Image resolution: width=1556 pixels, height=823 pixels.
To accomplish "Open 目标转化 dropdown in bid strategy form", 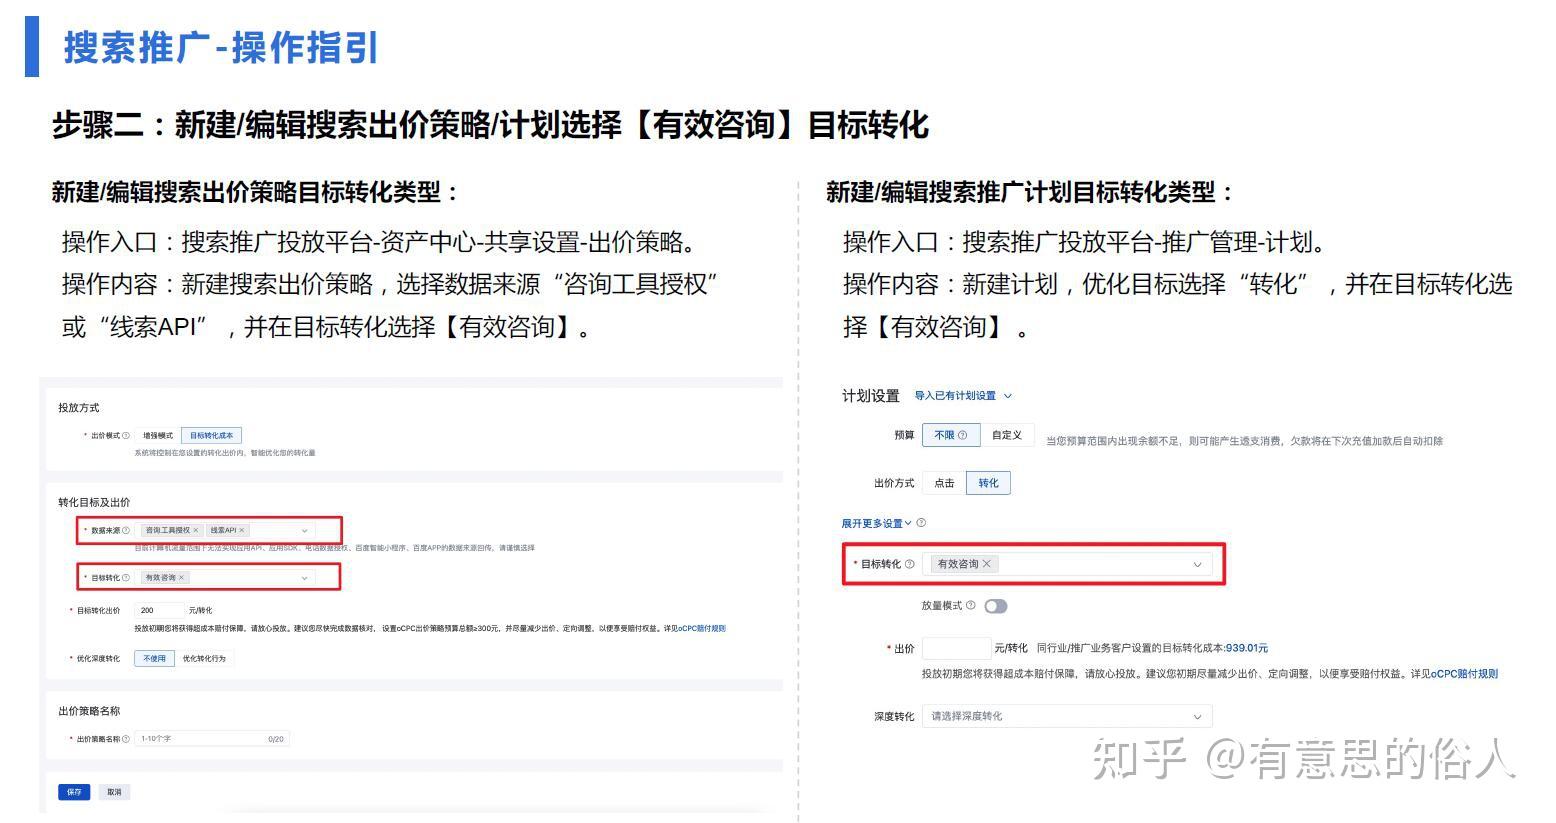I will tap(305, 578).
